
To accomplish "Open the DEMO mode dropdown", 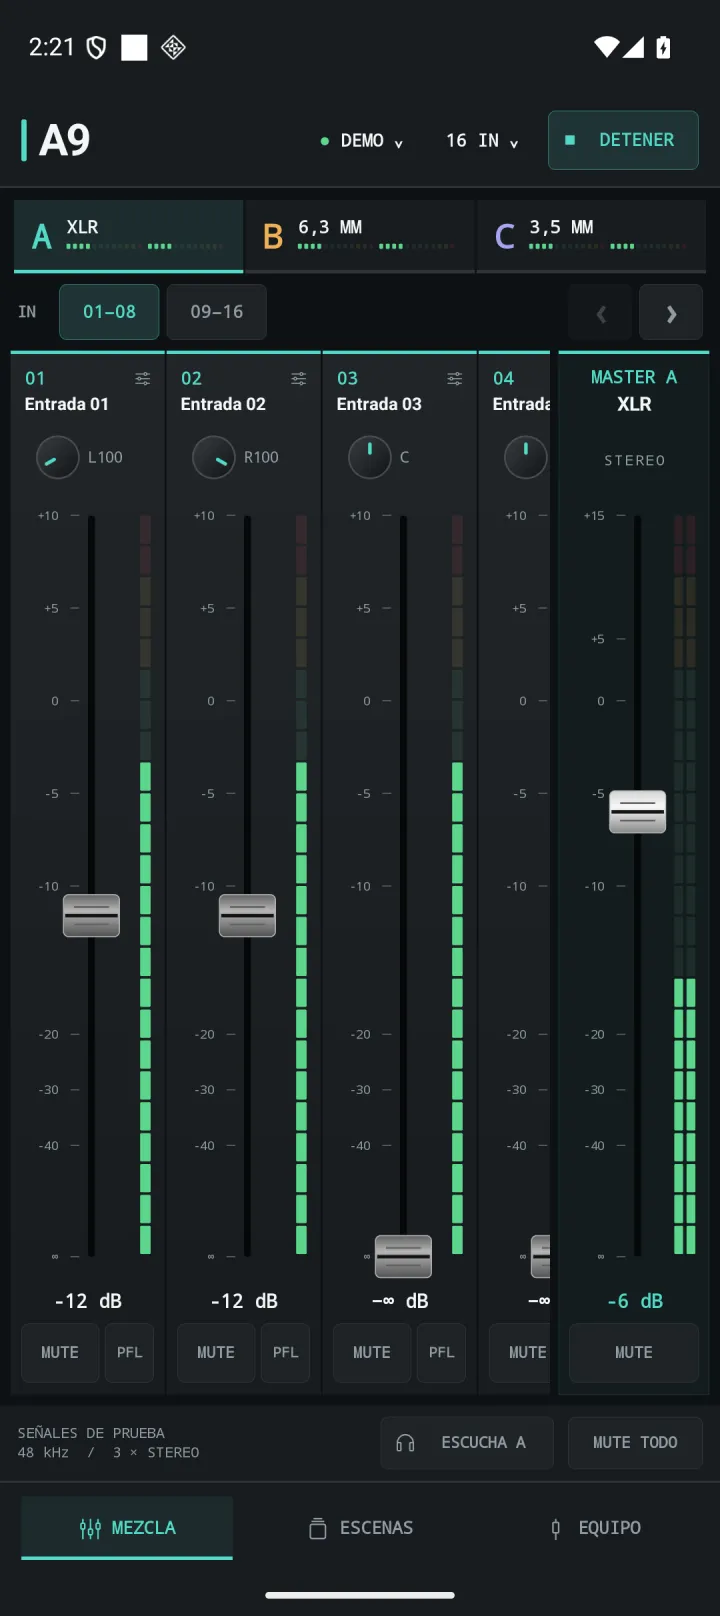I will (362, 141).
